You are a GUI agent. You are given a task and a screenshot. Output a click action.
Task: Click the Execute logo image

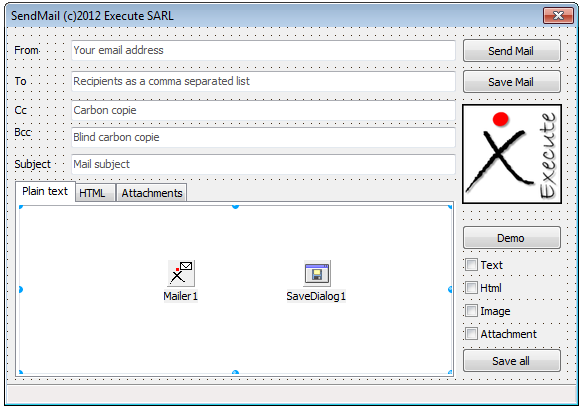pyautogui.click(x=512, y=154)
